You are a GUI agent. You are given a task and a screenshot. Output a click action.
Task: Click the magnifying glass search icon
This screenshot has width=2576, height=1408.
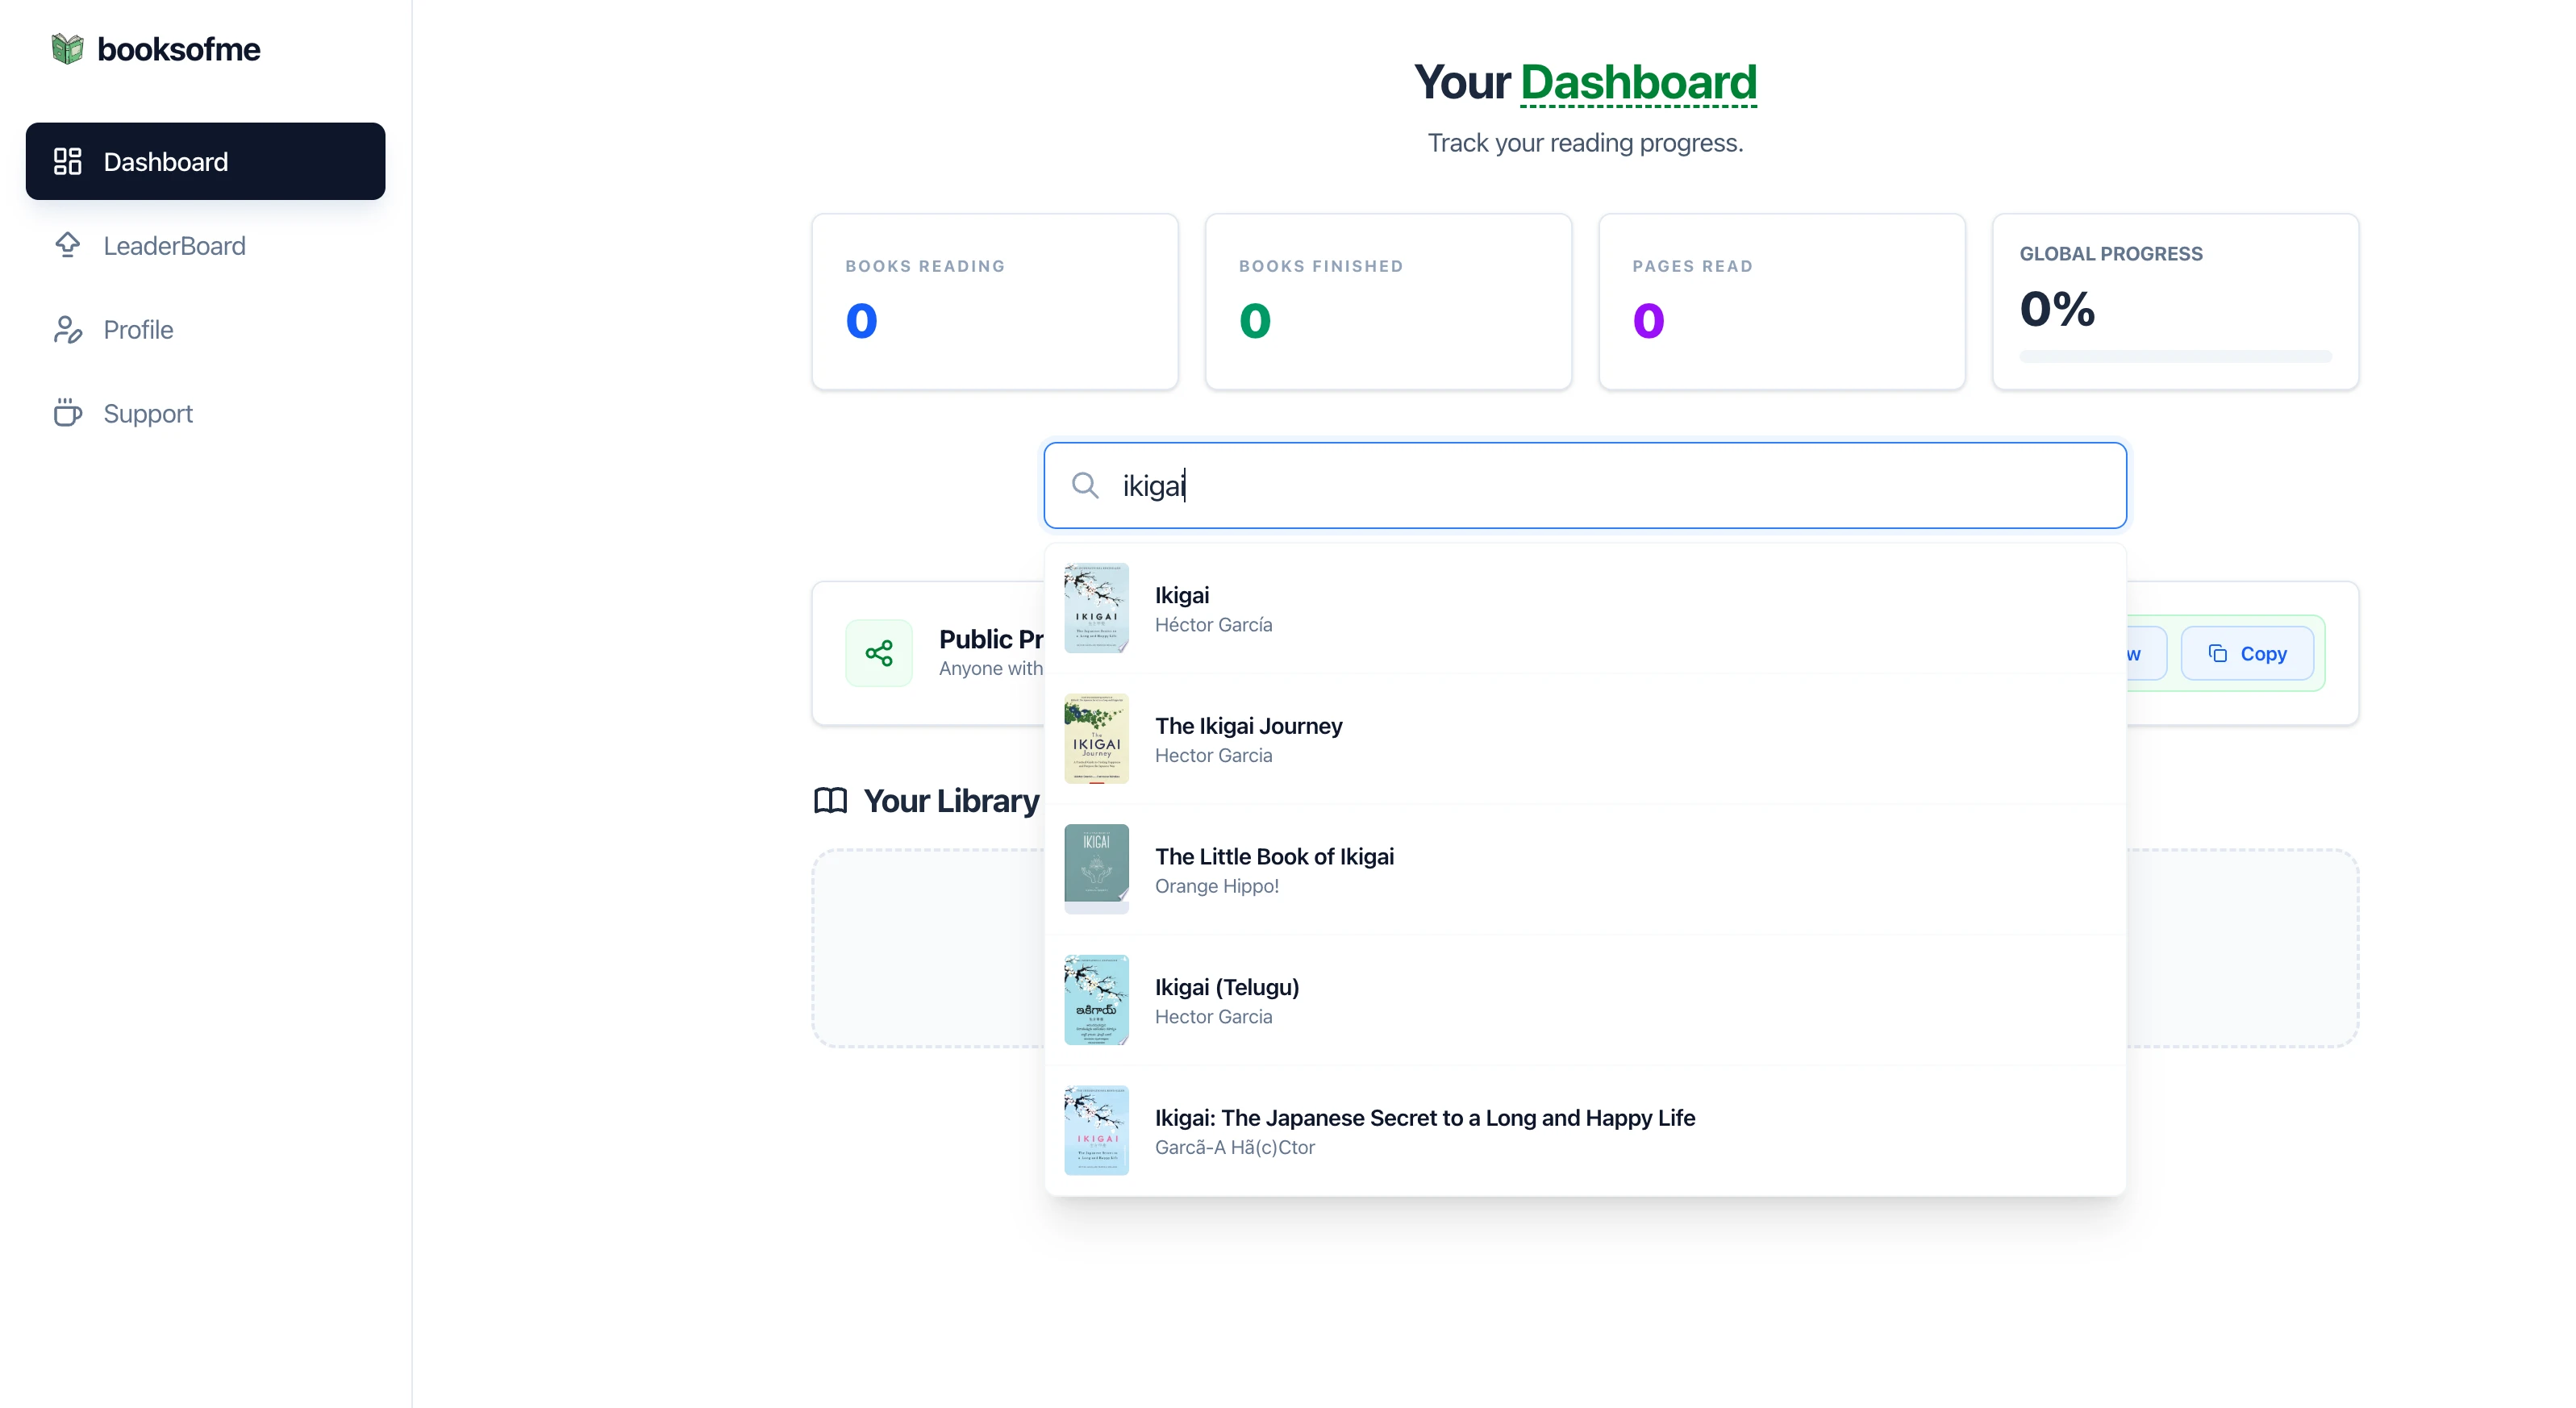click(1085, 485)
